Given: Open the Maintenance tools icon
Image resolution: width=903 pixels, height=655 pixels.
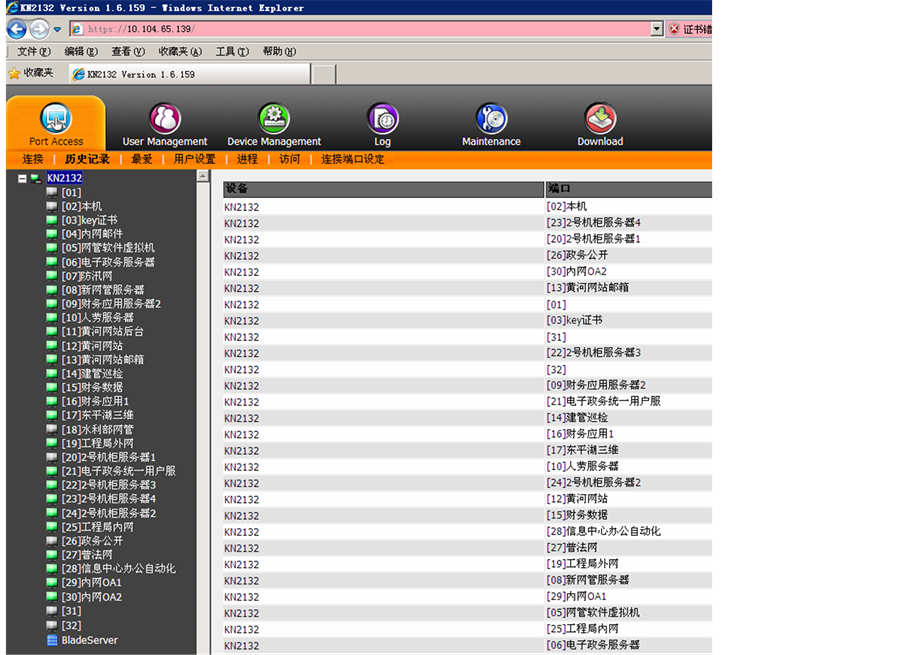Looking at the screenshot, I should pyautogui.click(x=491, y=119).
